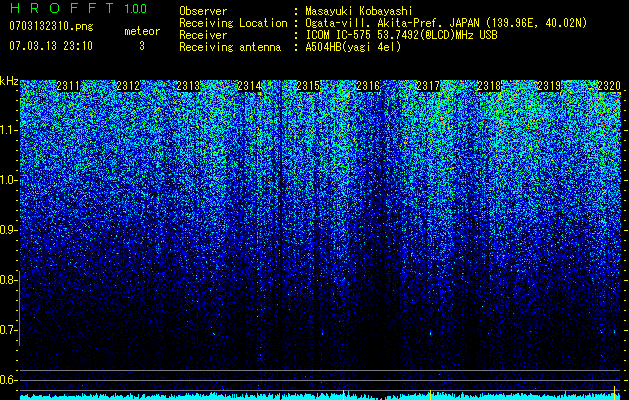Click the Receiver field label
This screenshot has height=400, width=629.
point(203,35)
